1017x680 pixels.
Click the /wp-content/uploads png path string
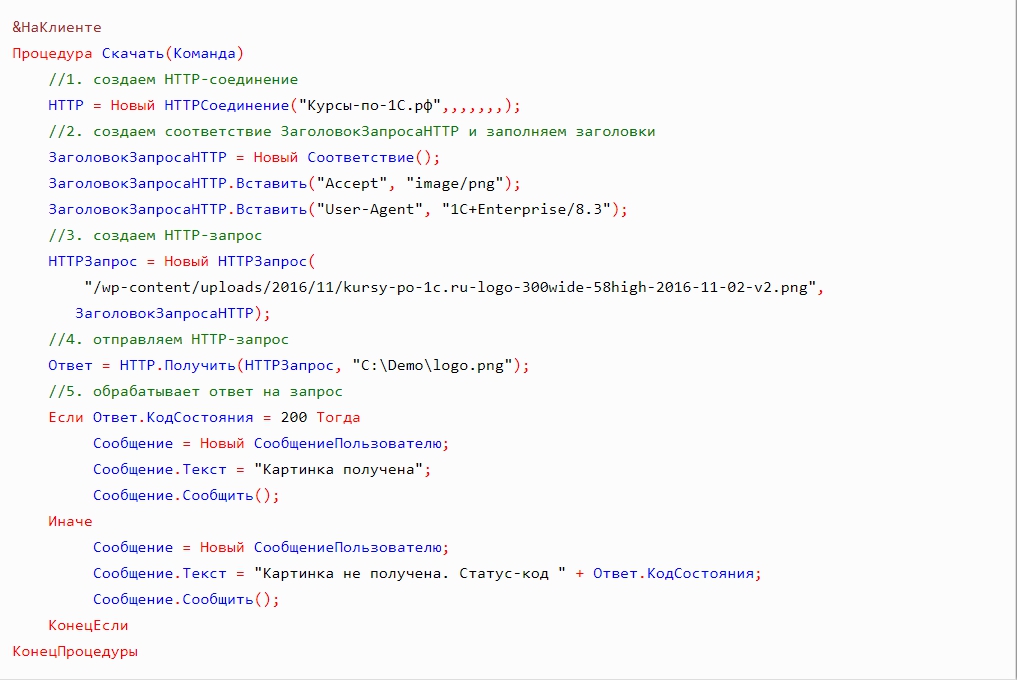[450, 287]
